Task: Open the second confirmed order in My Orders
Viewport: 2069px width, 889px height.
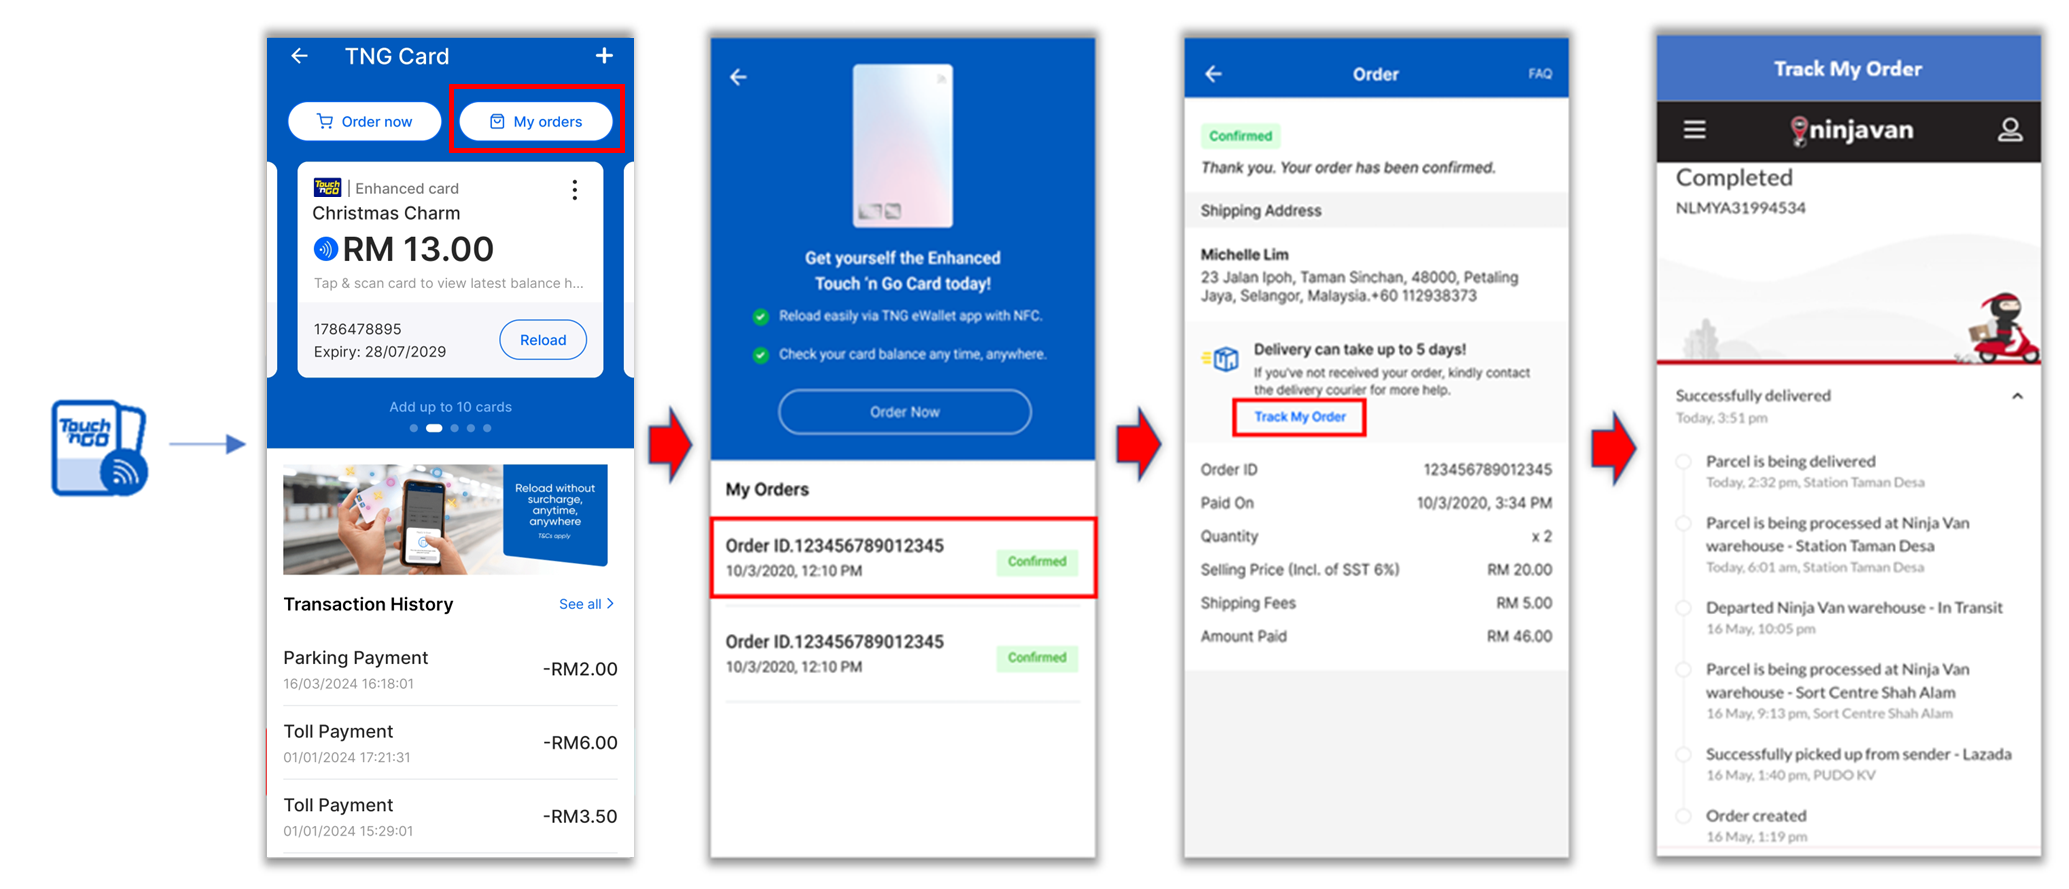Action: 903,654
